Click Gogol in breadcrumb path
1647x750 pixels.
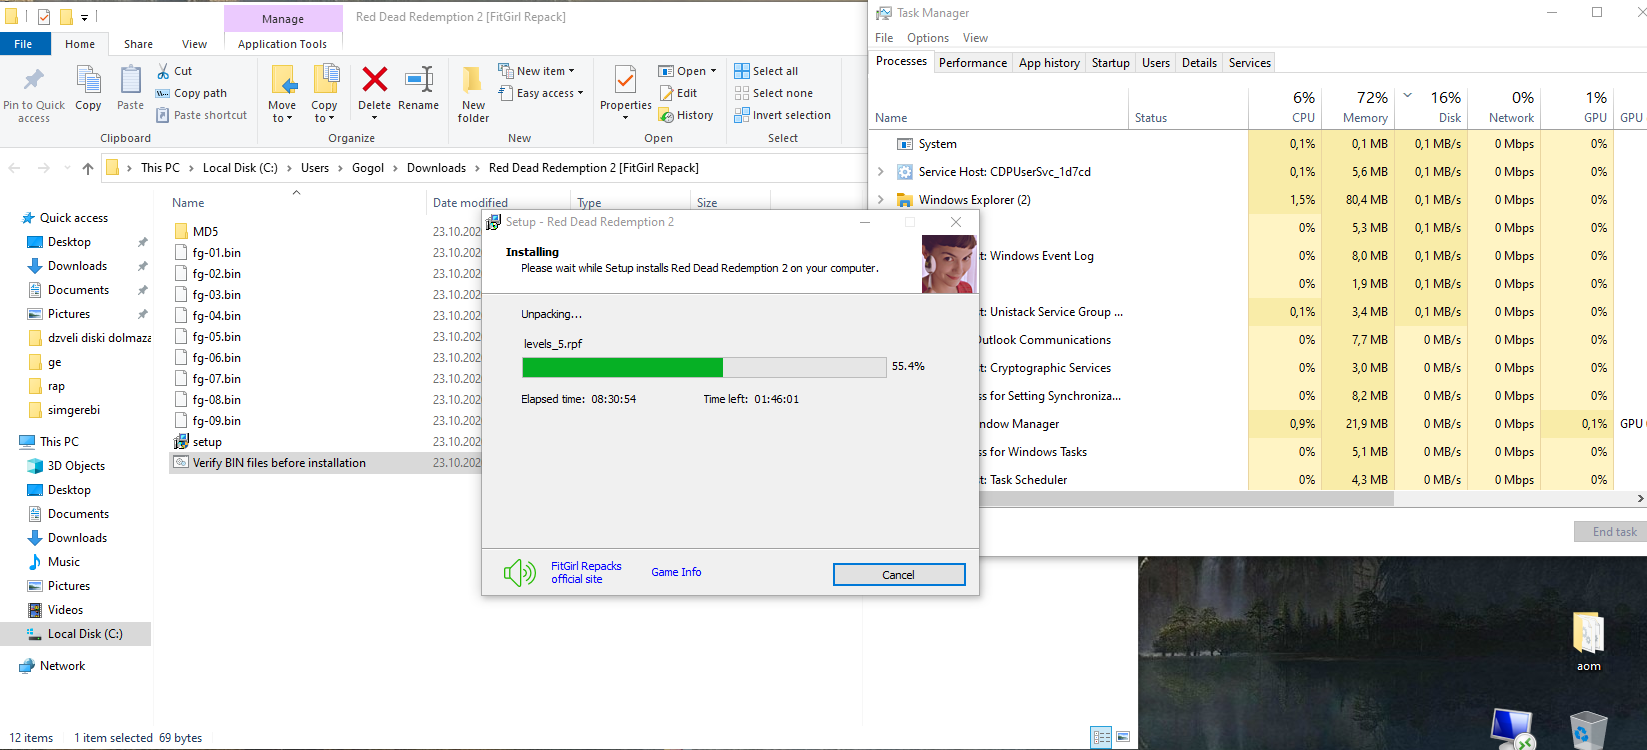click(368, 168)
